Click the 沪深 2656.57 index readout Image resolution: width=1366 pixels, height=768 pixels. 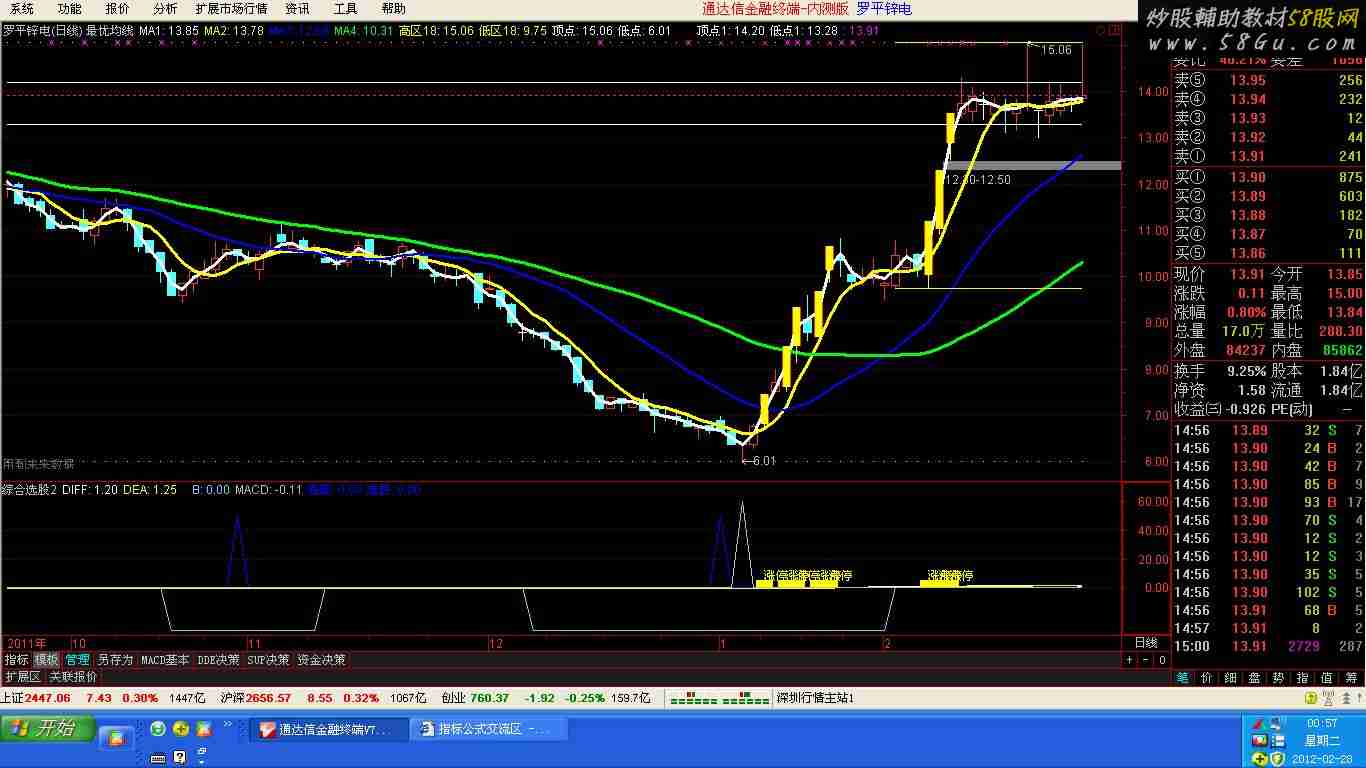click(255, 698)
